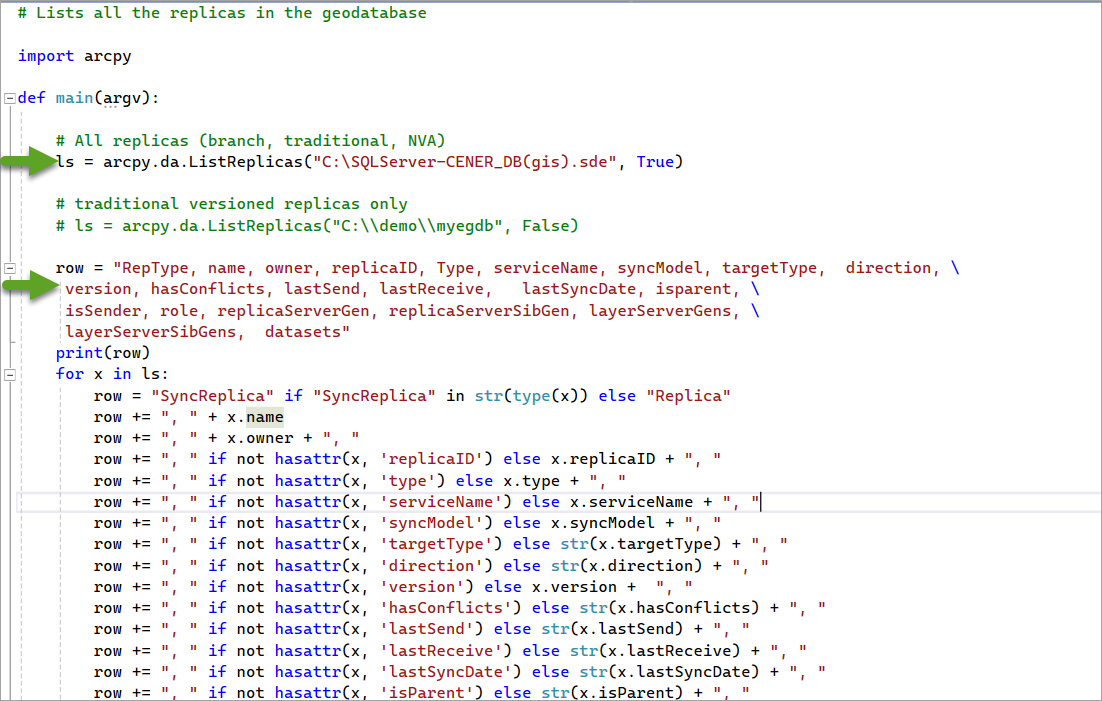The image size is (1102, 701).
Task: Click the print(row) call
Action: coord(98,353)
